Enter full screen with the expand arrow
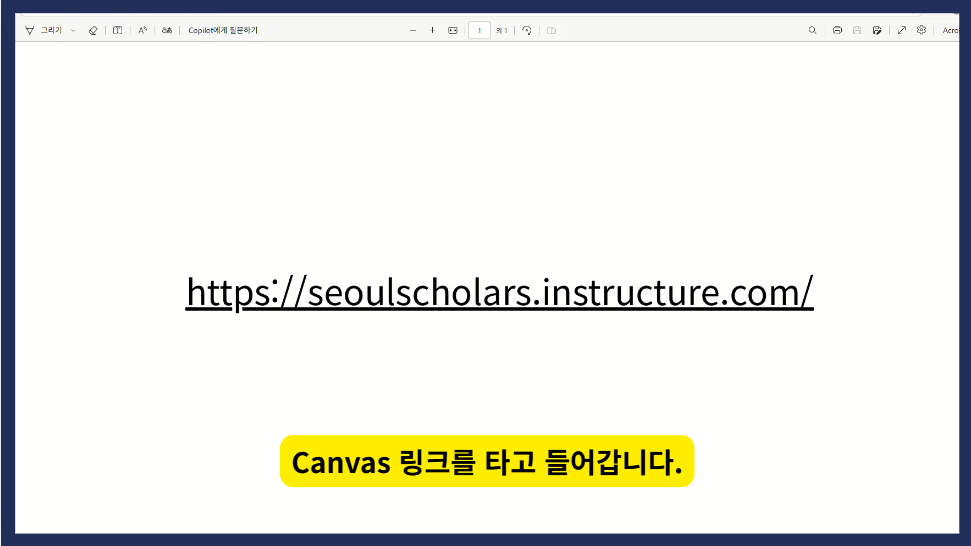 pyautogui.click(x=901, y=31)
